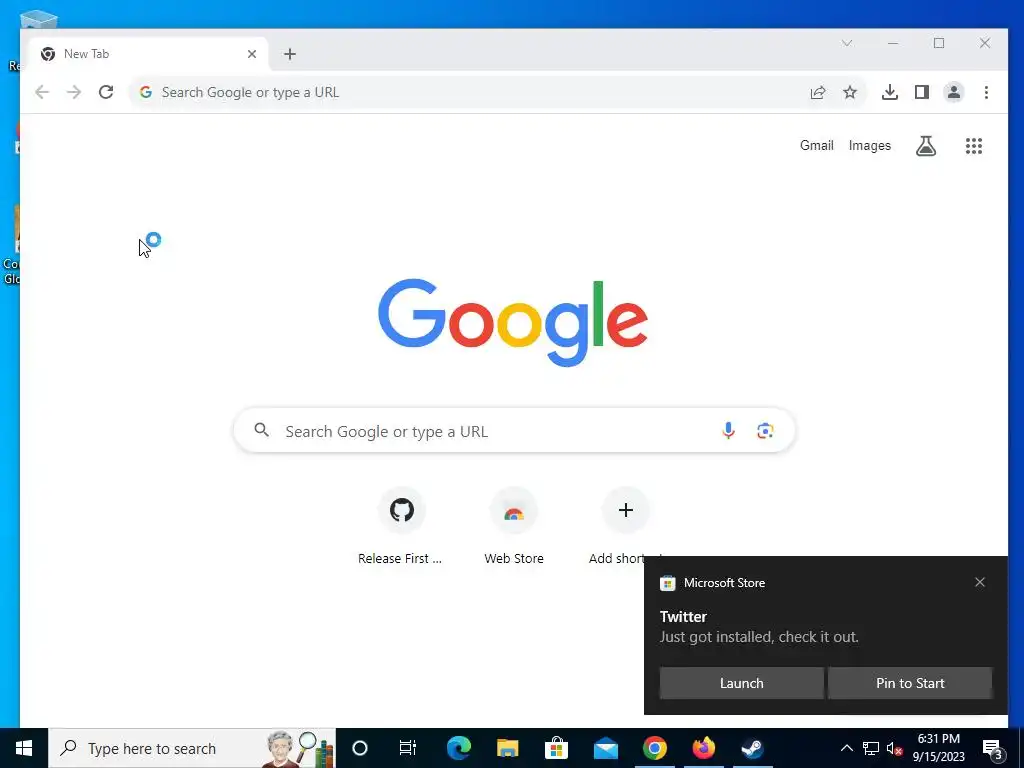This screenshot has height=768, width=1024.
Task: Open the Images link
Action: [869, 146]
